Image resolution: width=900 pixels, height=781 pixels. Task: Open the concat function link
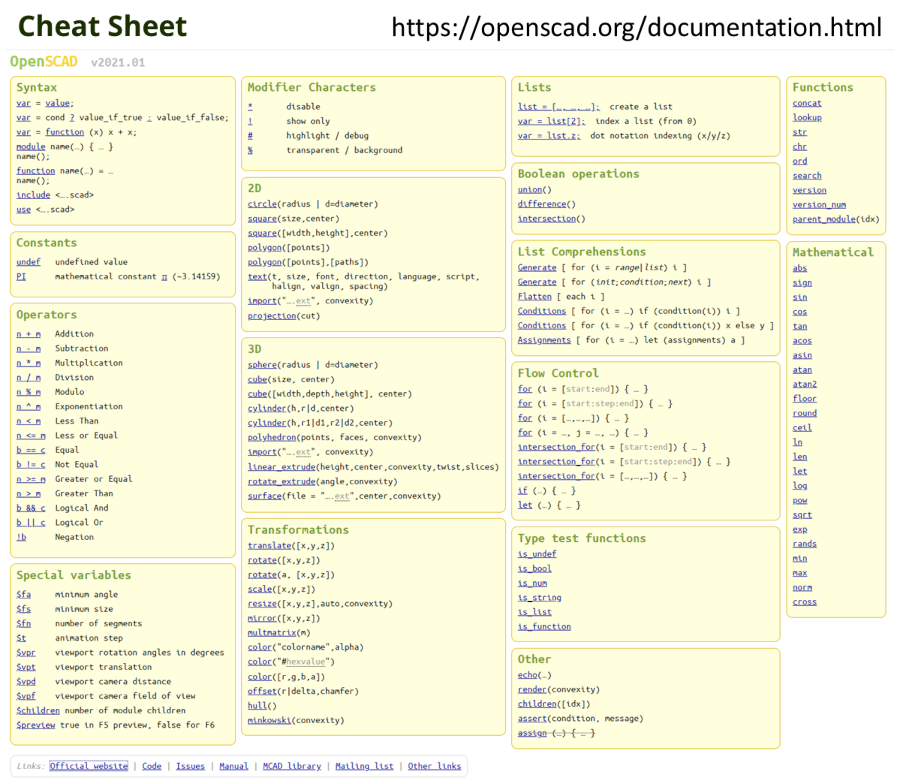[x=807, y=103]
